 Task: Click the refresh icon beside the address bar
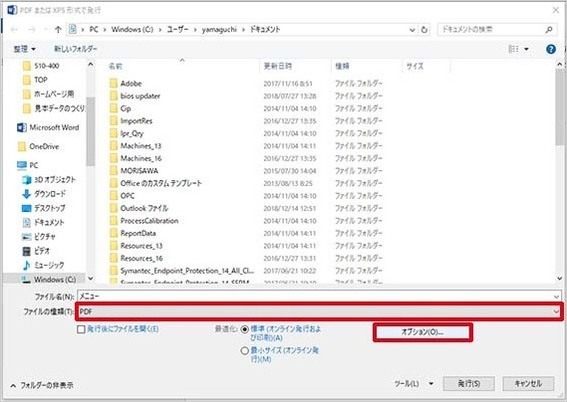click(425, 30)
